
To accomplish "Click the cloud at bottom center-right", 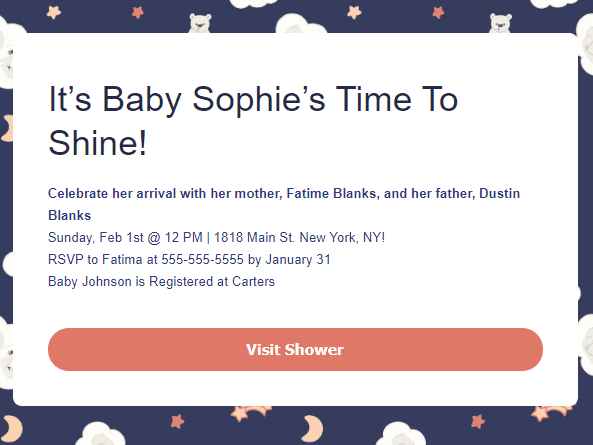I will point(401,434).
